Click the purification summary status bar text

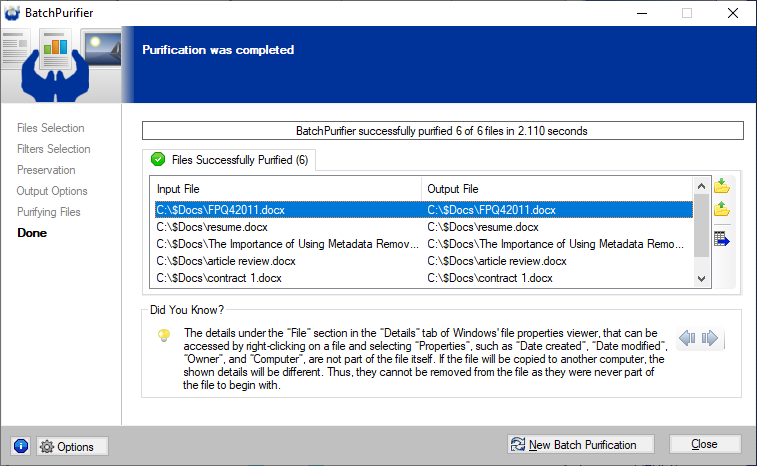442,131
